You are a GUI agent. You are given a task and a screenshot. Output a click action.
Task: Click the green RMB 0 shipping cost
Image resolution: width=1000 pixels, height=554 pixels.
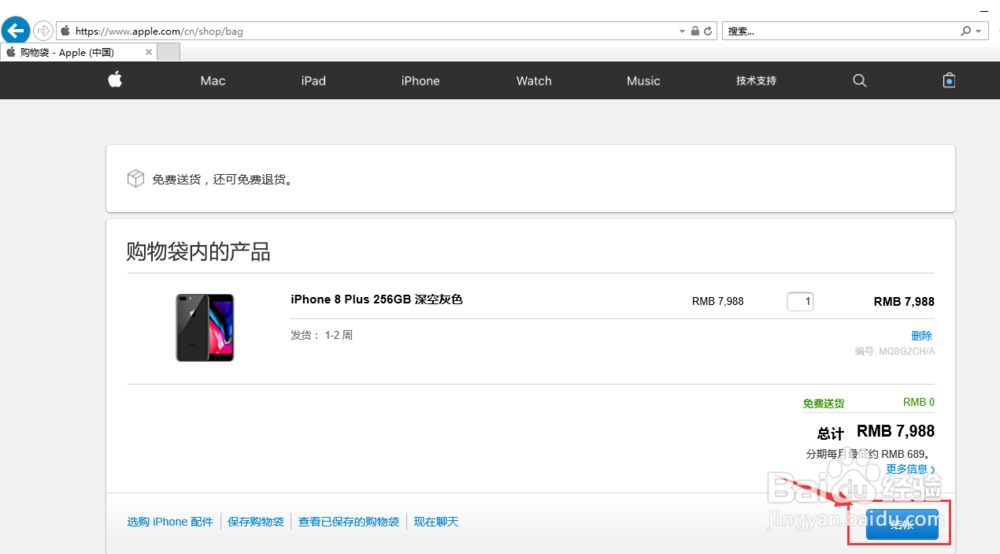tap(918, 402)
